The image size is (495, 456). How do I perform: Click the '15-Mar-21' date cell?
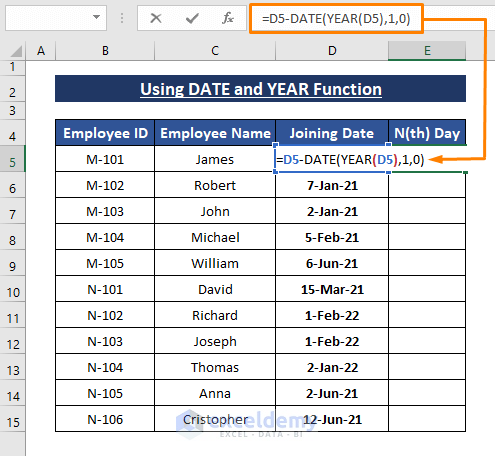coord(332,289)
